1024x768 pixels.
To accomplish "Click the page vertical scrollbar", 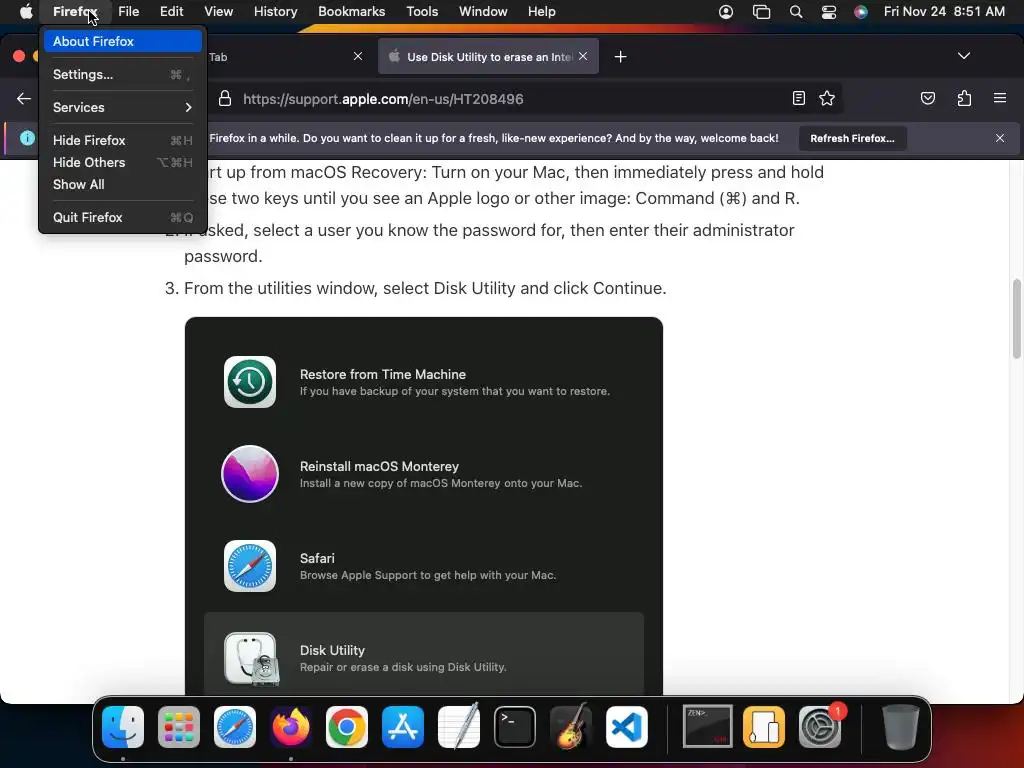I will tap(1016, 319).
